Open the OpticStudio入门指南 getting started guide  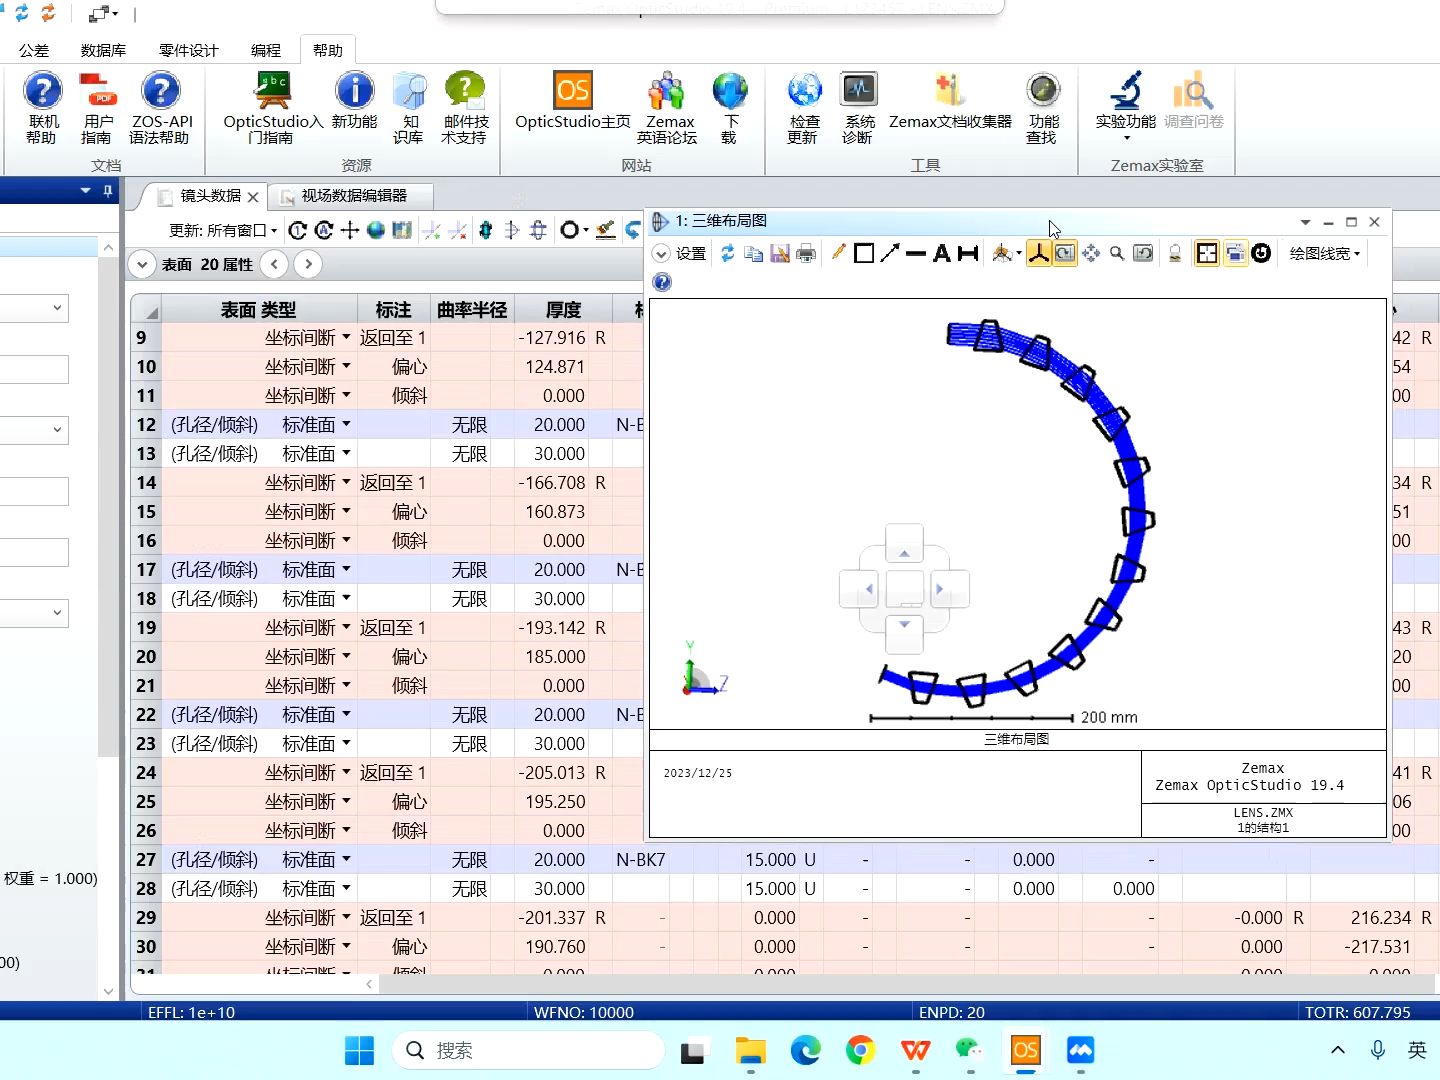272,108
